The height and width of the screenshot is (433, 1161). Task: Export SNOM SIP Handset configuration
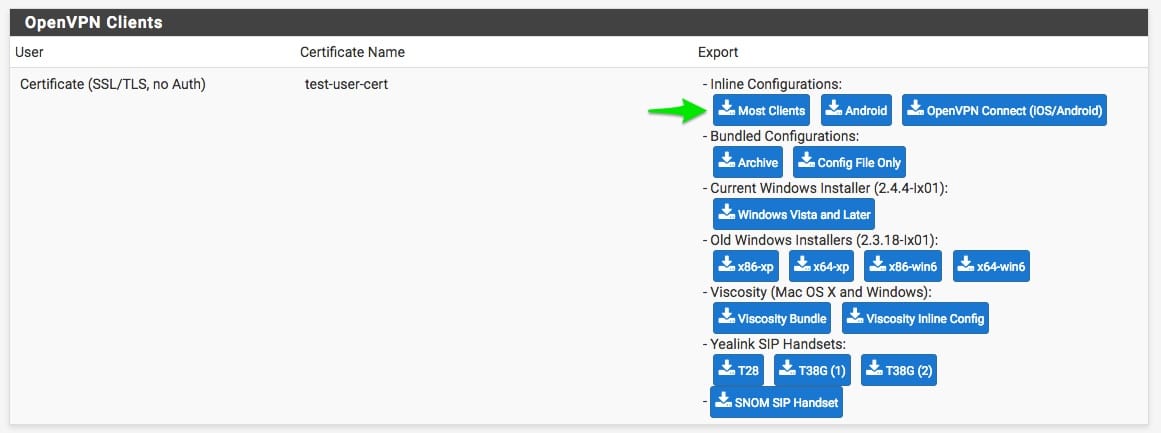tap(776, 402)
